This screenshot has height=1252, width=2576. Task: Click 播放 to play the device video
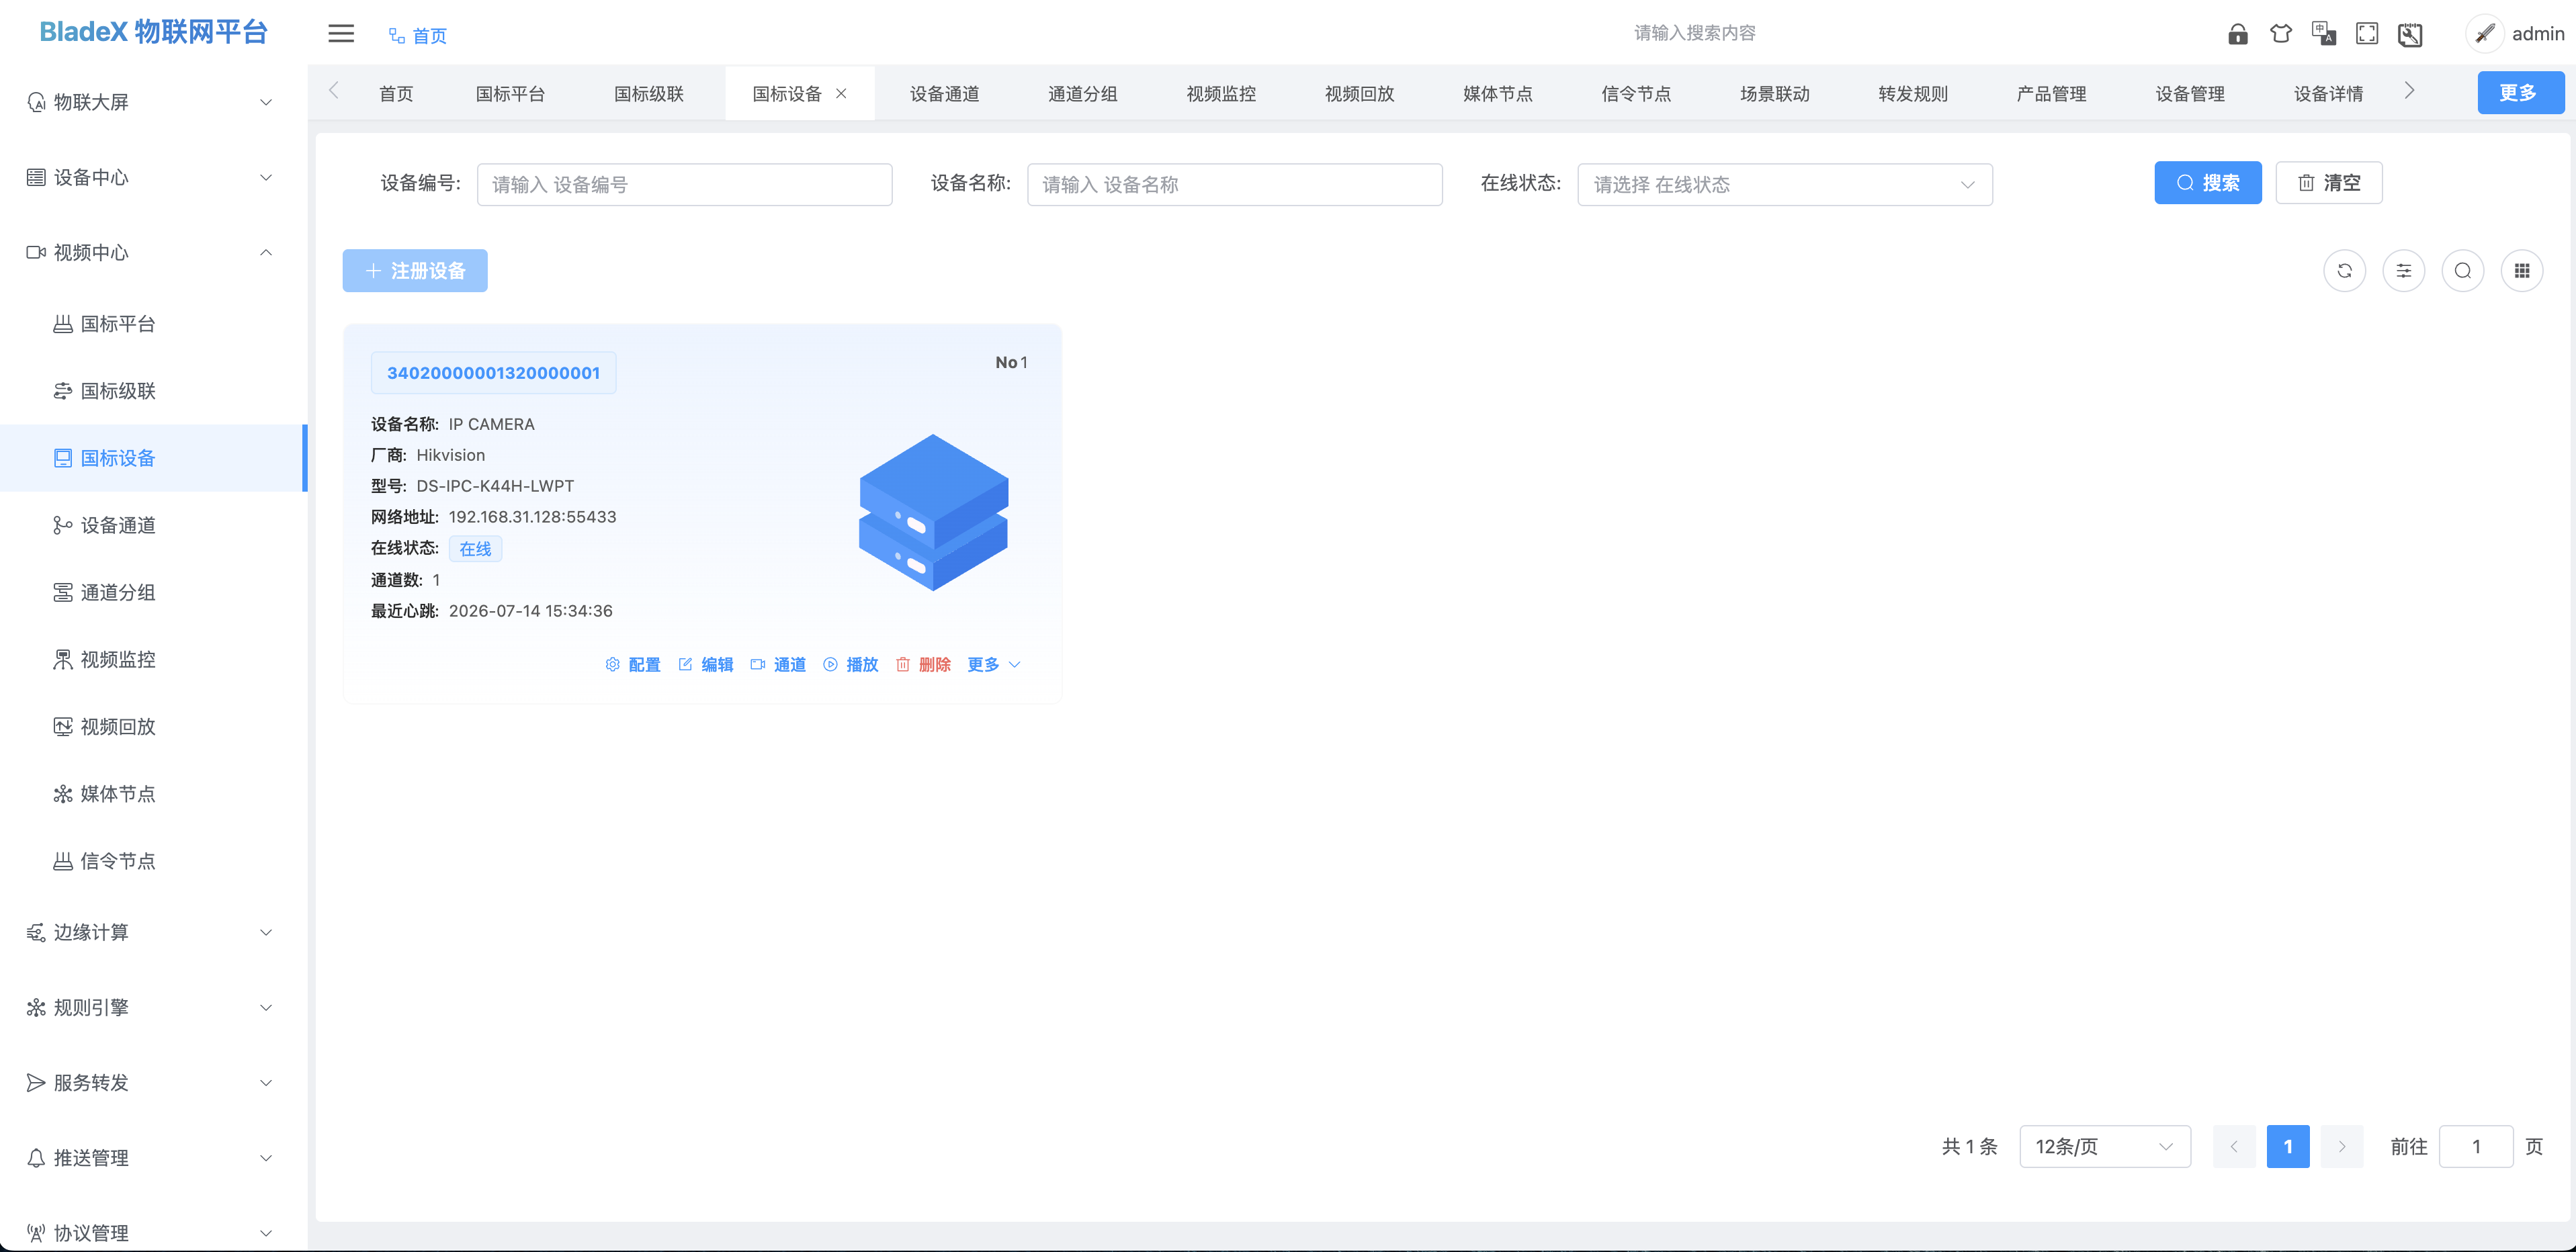click(851, 665)
